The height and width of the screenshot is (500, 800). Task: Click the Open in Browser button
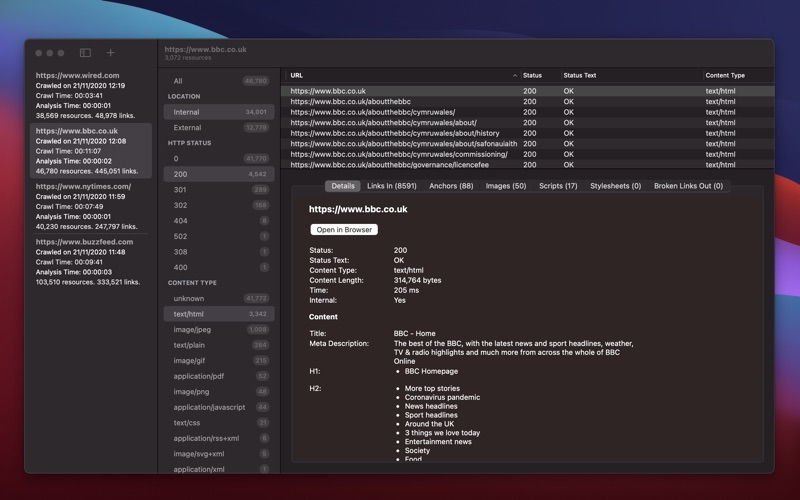[343, 230]
